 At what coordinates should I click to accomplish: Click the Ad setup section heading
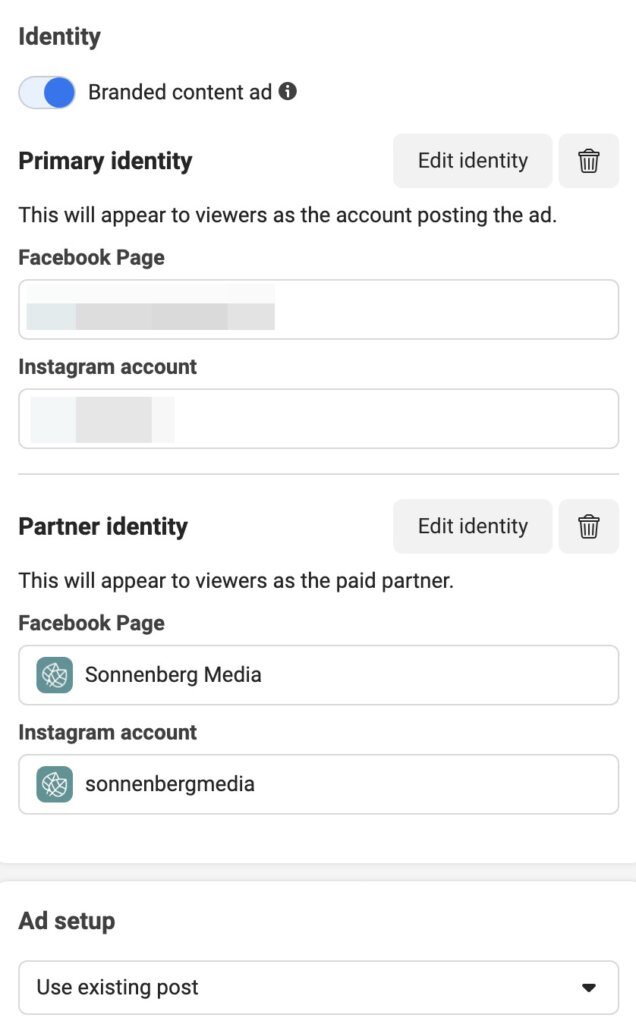[67, 921]
